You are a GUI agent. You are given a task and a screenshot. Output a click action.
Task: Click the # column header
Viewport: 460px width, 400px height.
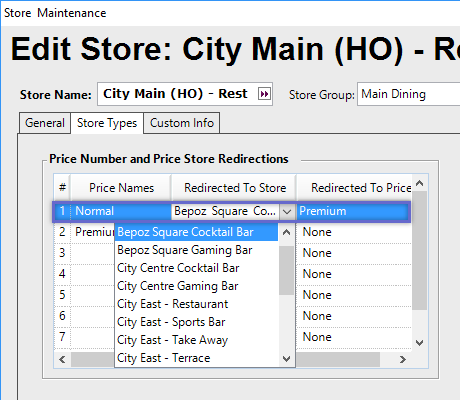point(62,188)
